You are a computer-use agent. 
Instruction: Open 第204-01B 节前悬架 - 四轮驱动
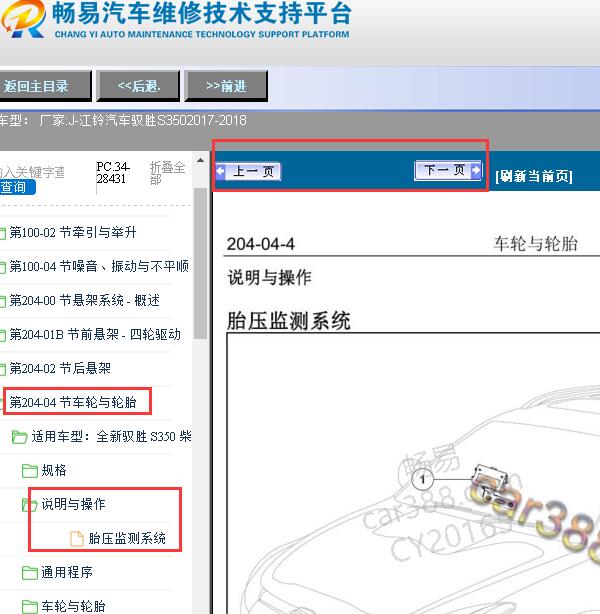coord(95,334)
